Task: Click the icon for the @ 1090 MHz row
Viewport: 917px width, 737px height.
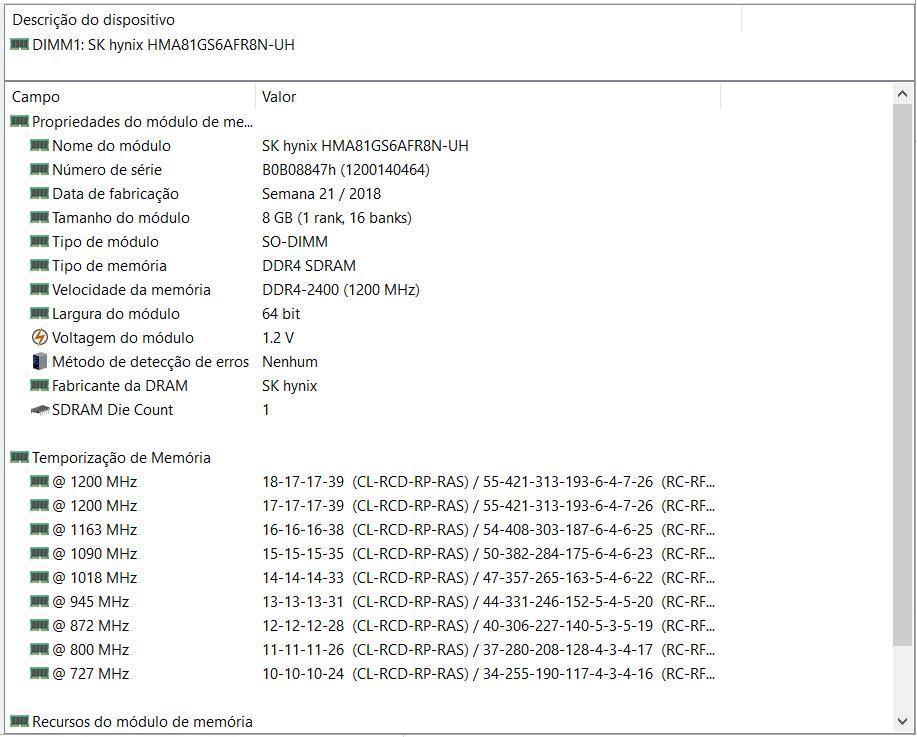Action: (x=39, y=553)
